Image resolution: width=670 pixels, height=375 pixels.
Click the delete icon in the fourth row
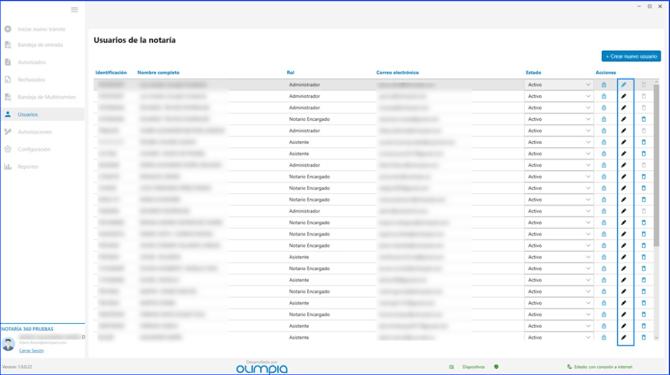pos(644,119)
